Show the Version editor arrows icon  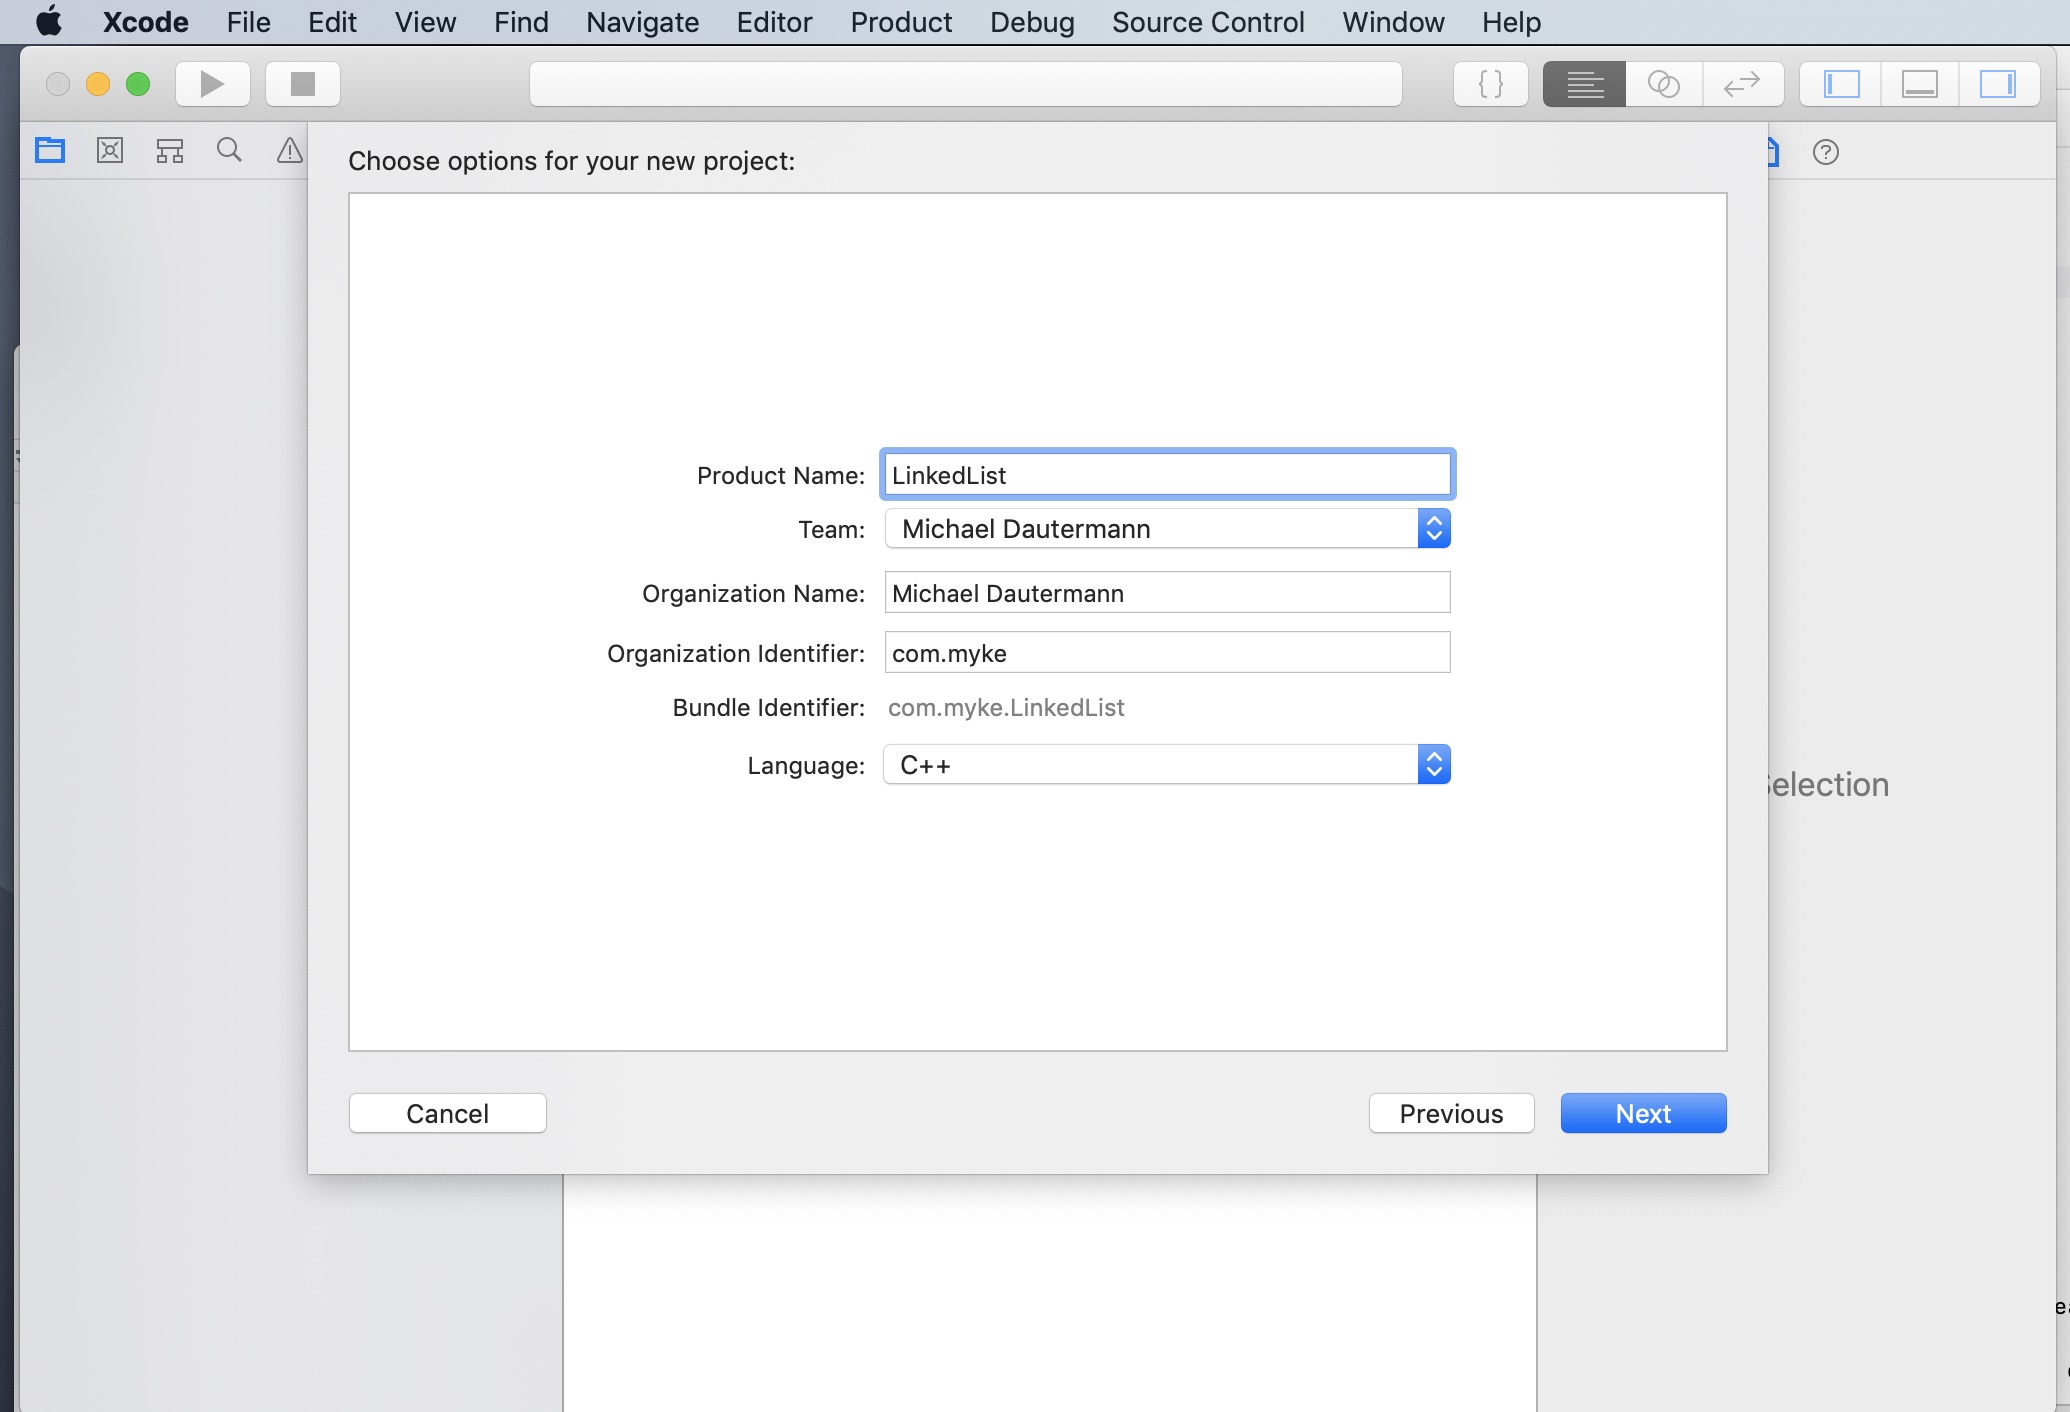click(x=1742, y=84)
